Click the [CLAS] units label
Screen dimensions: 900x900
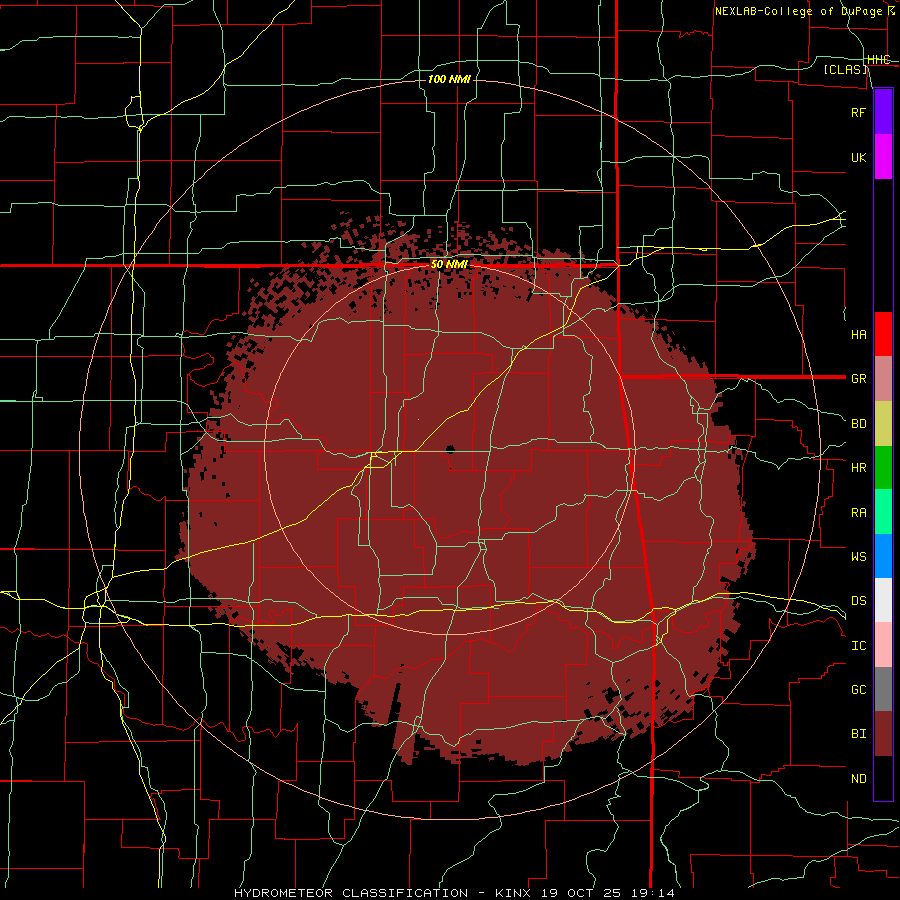pos(845,69)
